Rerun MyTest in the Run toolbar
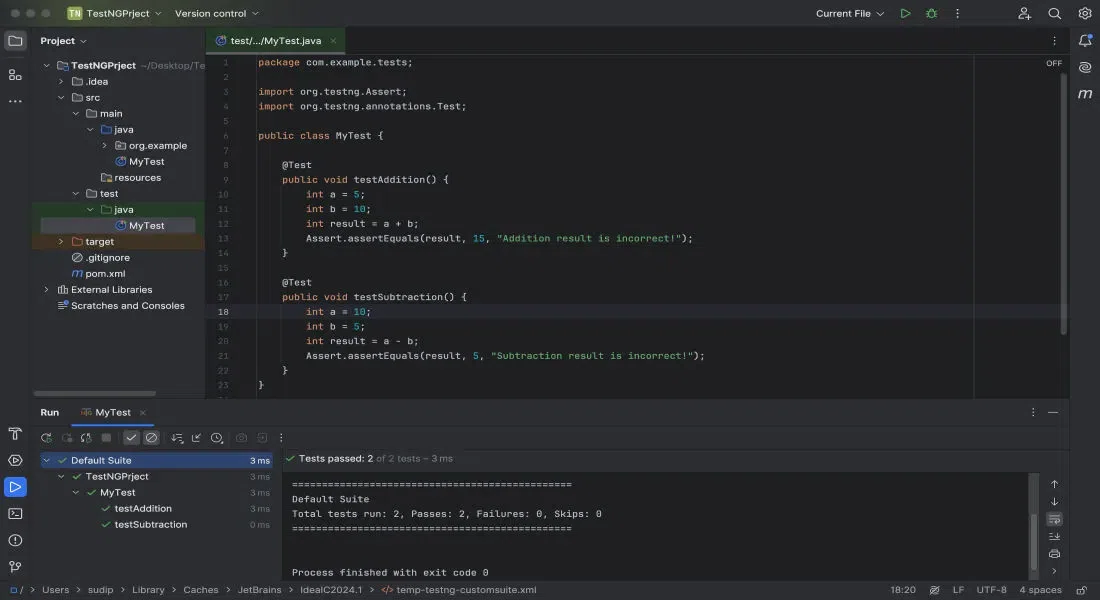This screenshot has width=1100, height=600. pos(46,438)
